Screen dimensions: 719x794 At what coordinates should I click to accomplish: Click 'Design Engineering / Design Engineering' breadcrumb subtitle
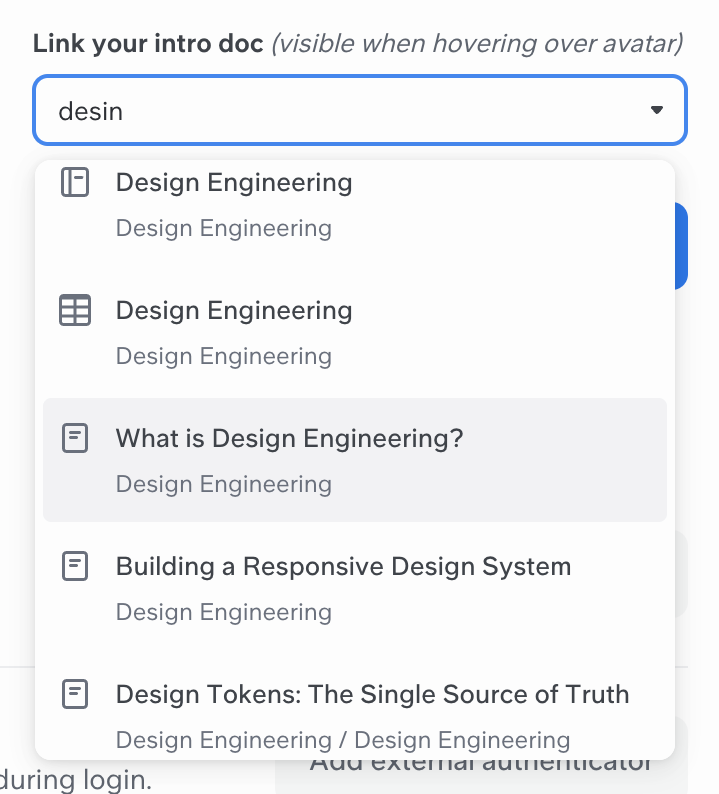pos(342,740)
